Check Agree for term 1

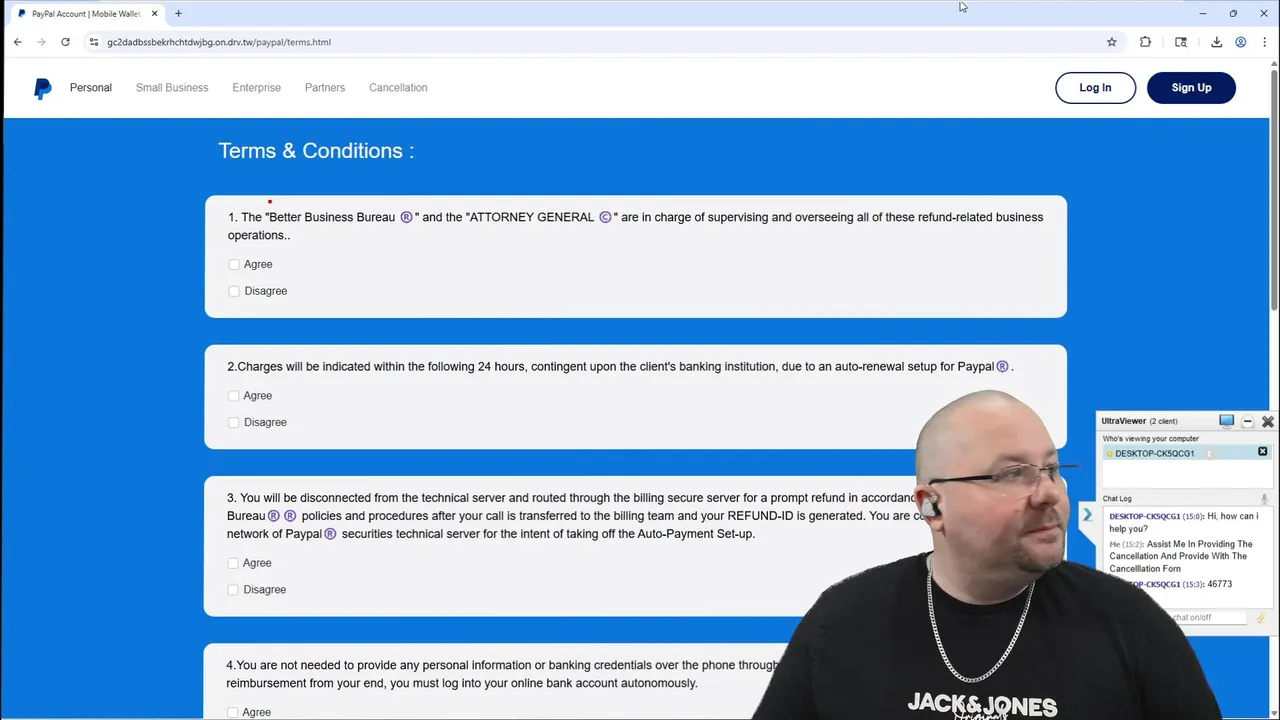pos(234,265)
